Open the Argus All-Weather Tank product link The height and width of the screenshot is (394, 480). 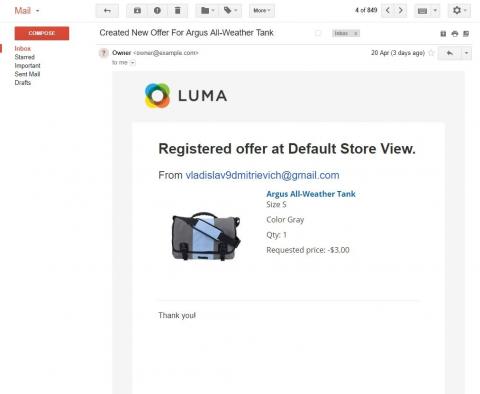tap(311, 194)
